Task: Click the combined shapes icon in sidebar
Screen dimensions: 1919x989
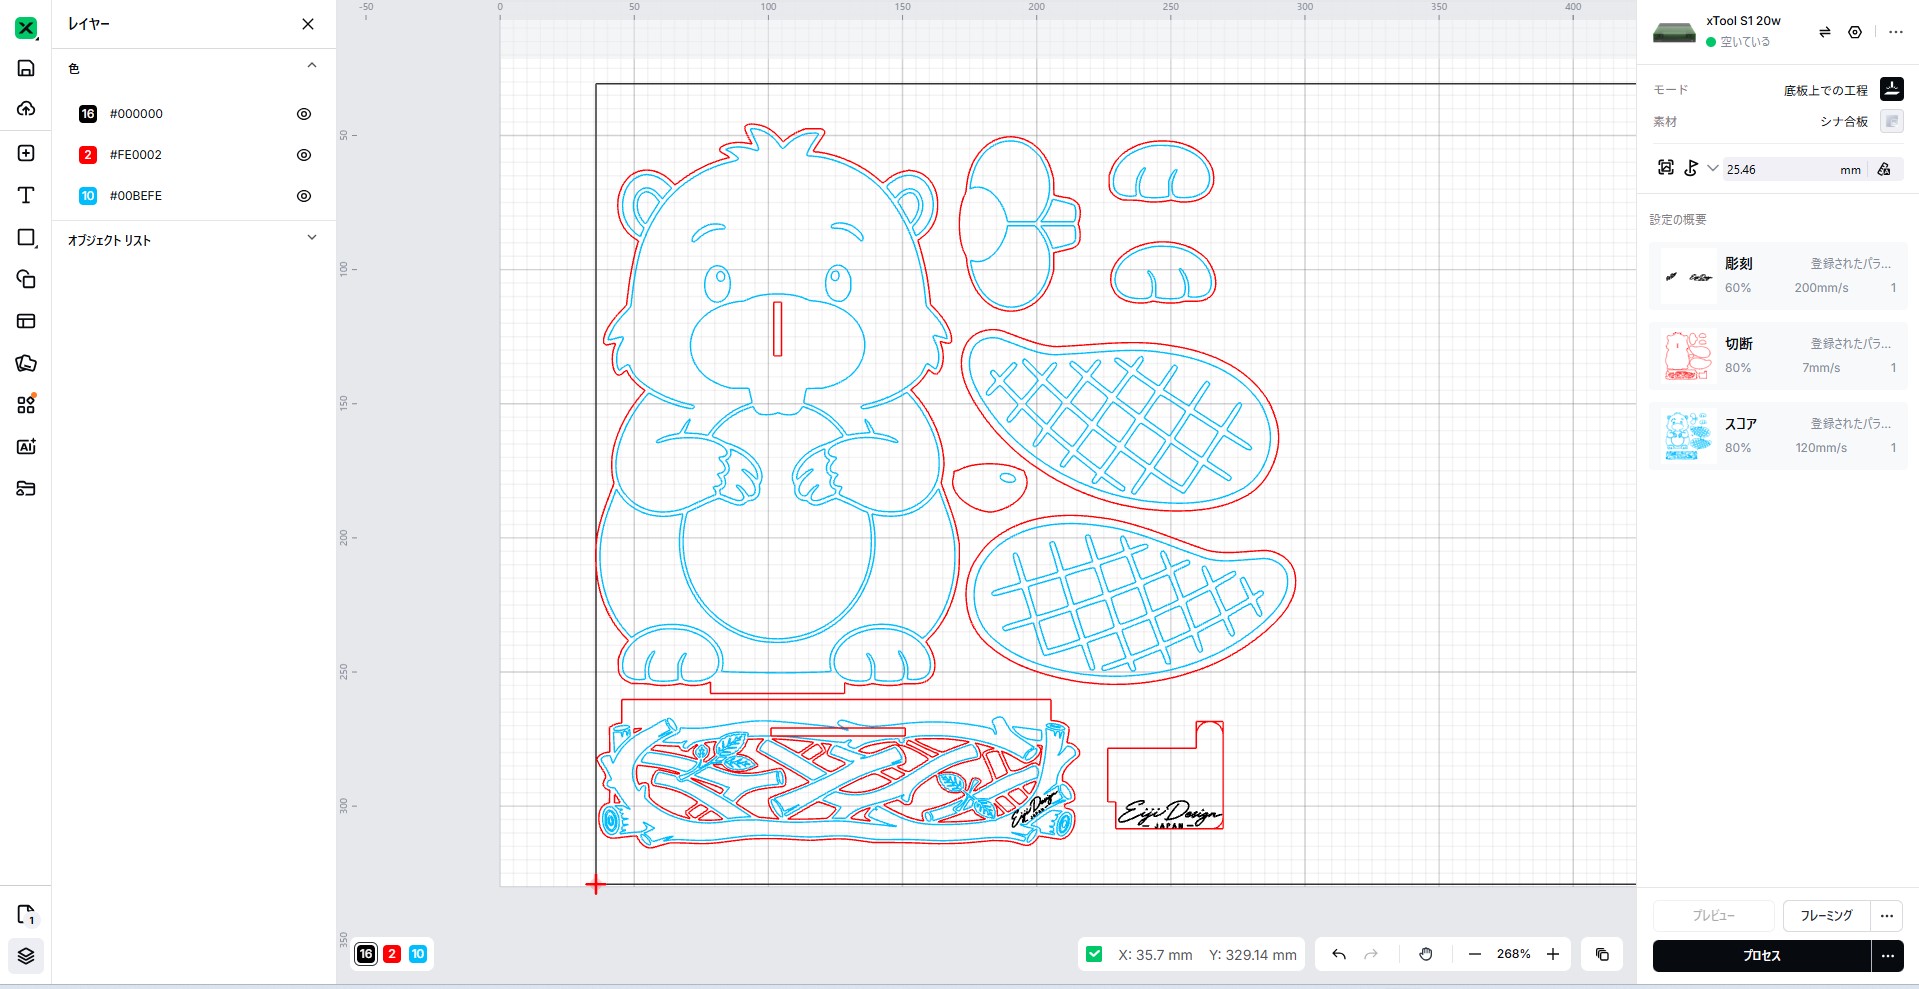Action: (x=26, y=279)
